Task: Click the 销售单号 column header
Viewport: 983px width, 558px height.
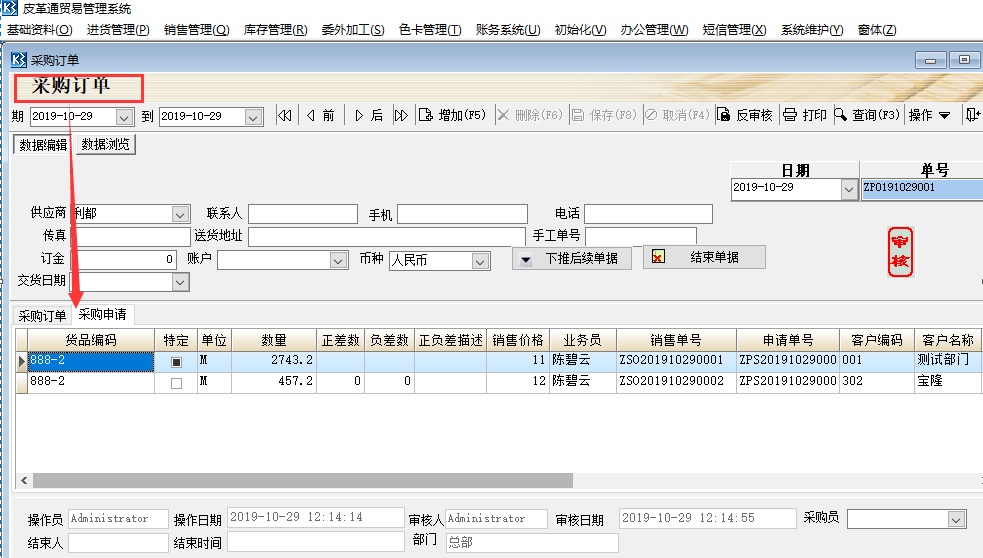Action: tap(676, 340)
